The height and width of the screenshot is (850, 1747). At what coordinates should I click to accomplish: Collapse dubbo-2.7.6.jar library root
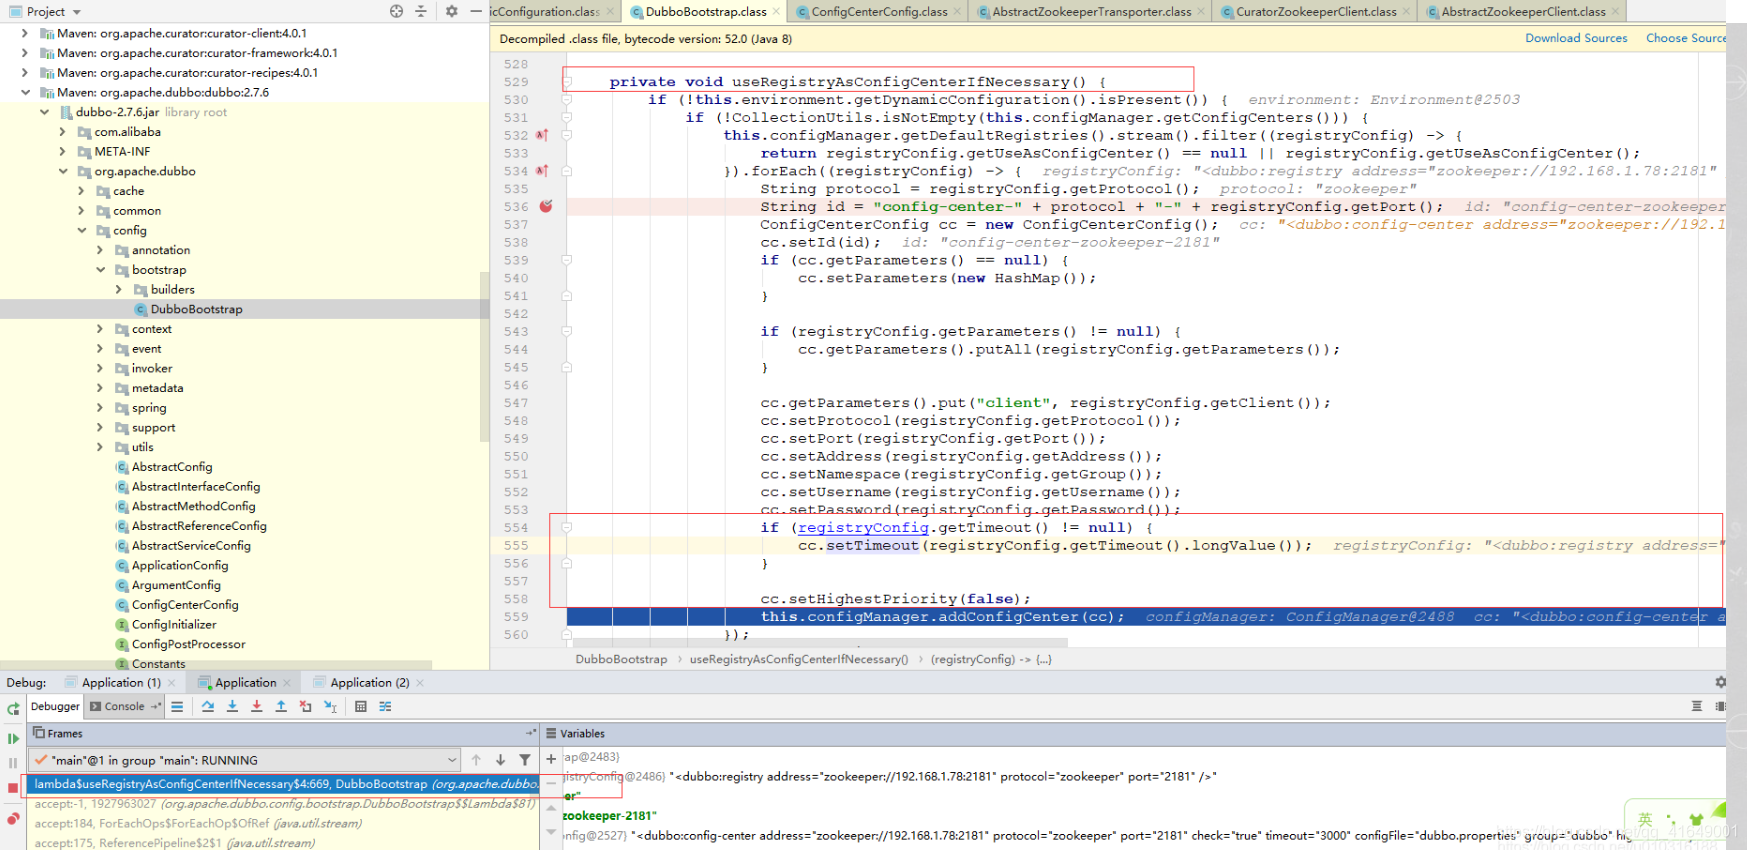pos(44,112)
